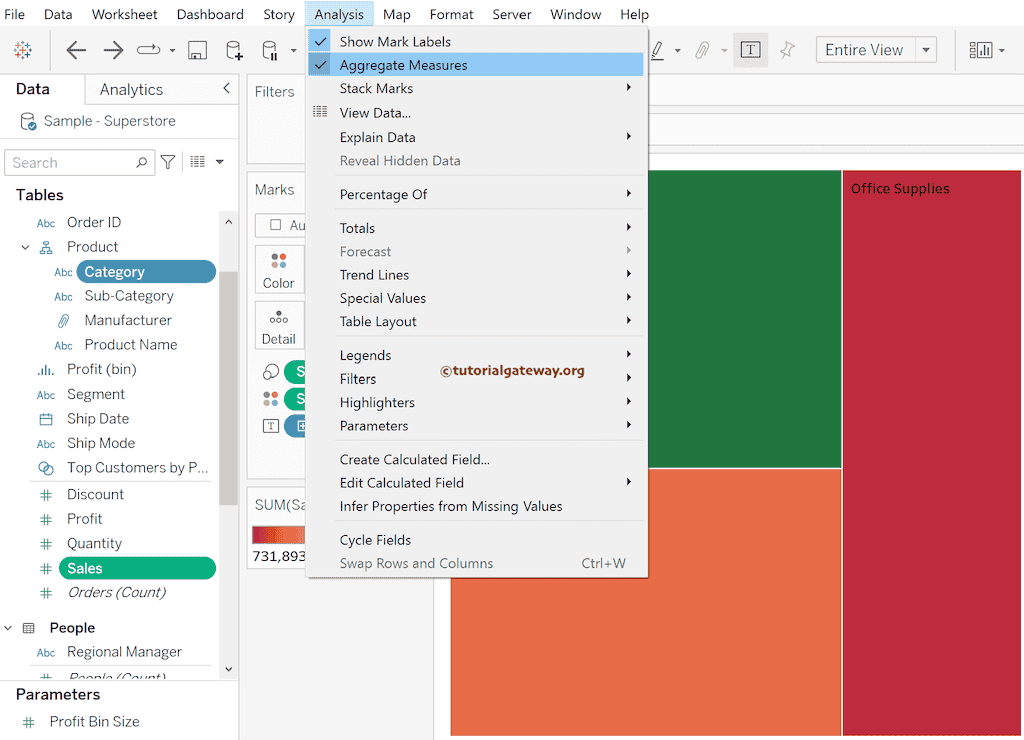The width and height of the screenshot is (1024, 740).
Task: Switch to the Analytics tab
Action: pos(131,89)
